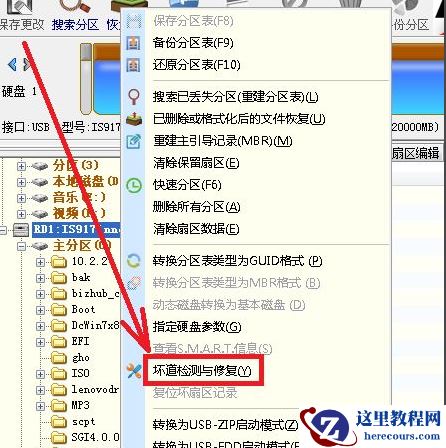The height and width of the screenshot is (448, 446).
Task: Choose 重建主引导记录(MBR)
Action: tap(223, 141)
